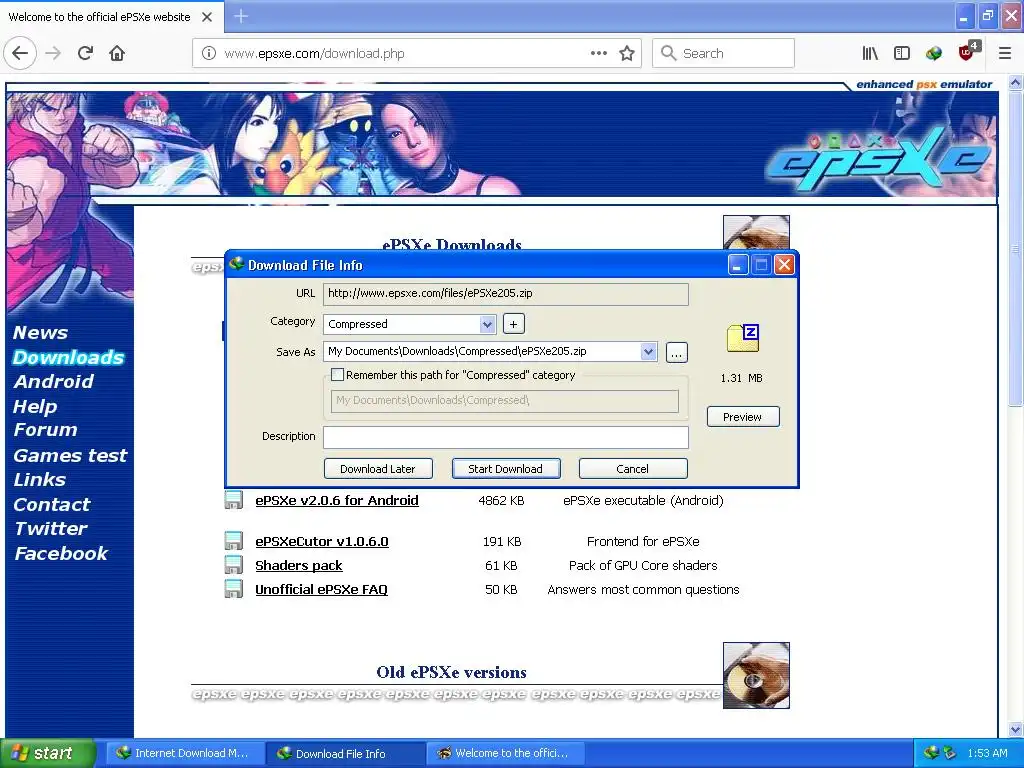Click the browser Search box
1024x768 pixels.
[x=723, y=54]
